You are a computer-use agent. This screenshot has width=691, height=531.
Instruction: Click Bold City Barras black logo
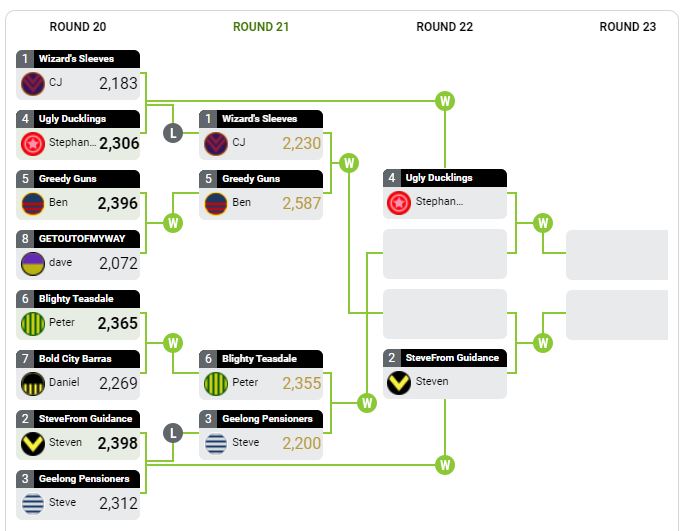(x=33, y=383)
